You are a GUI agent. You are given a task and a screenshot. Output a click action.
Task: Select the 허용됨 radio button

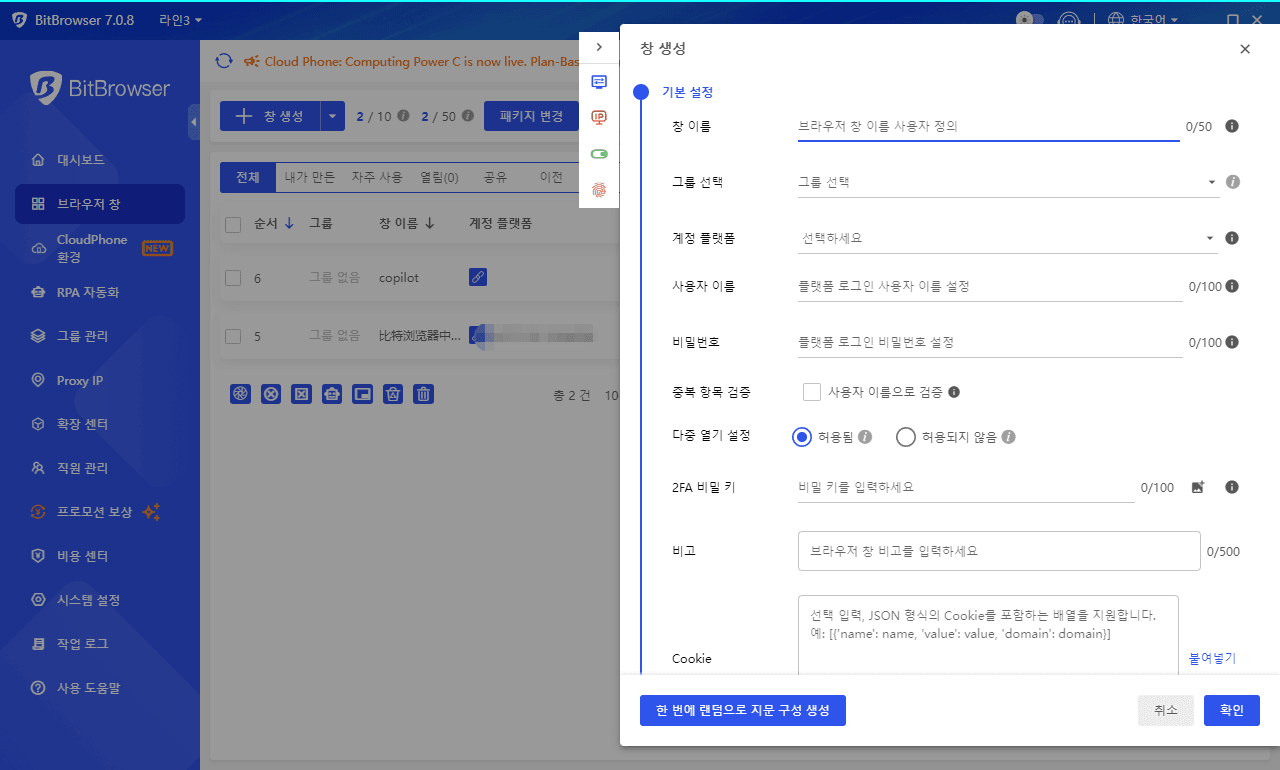coord(801,437)
